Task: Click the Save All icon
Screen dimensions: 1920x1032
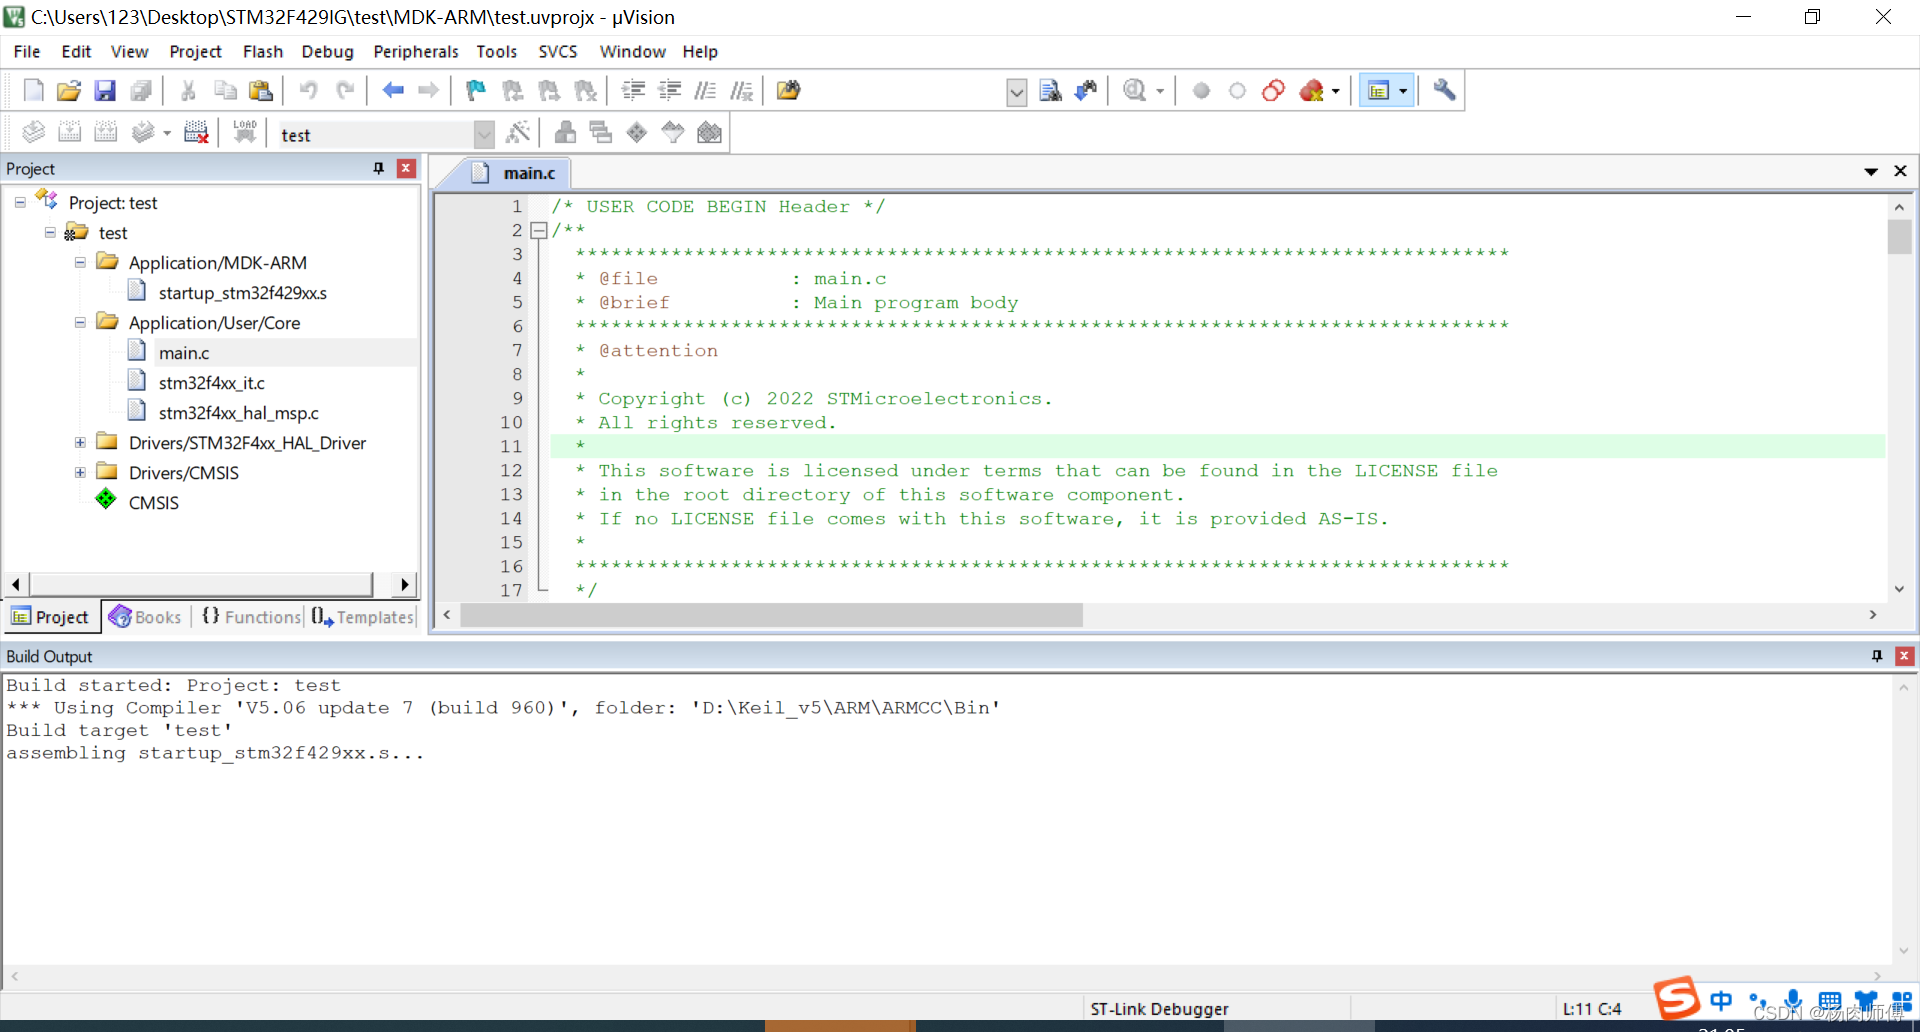Action: click(141, 91)
